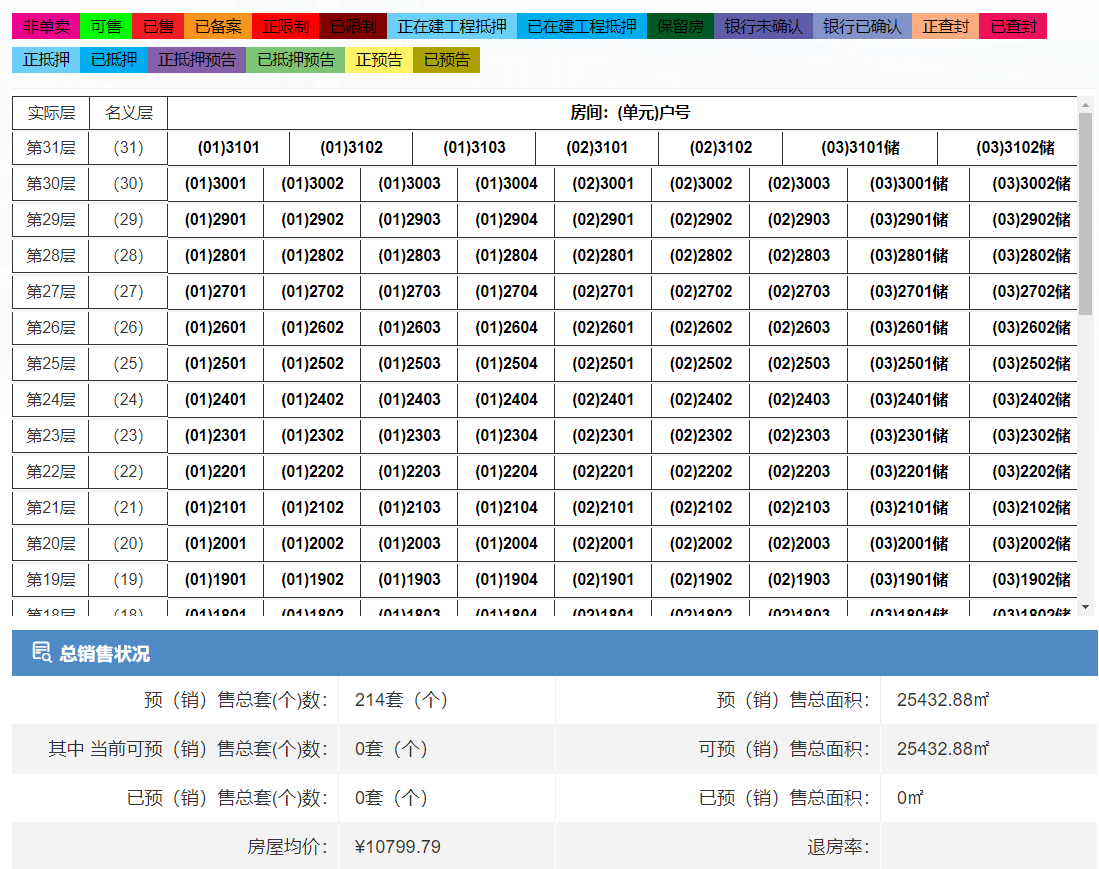The image size is (1099, 869).
Task: Click the 已查封 legend swatch
Action: pos(1013,27)
